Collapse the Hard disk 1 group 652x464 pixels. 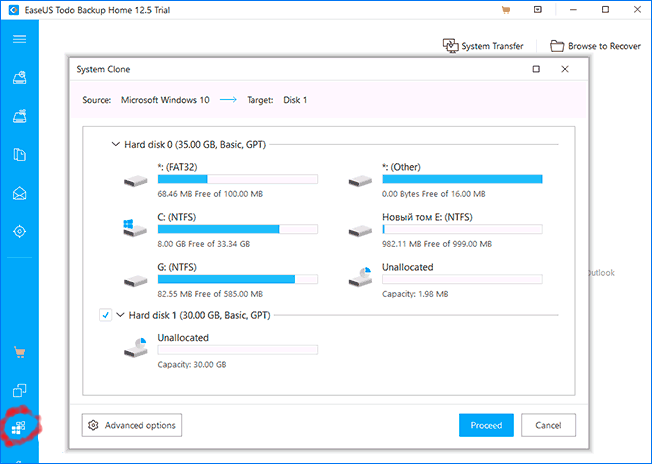pyautogui.click(x=120, y=315)
